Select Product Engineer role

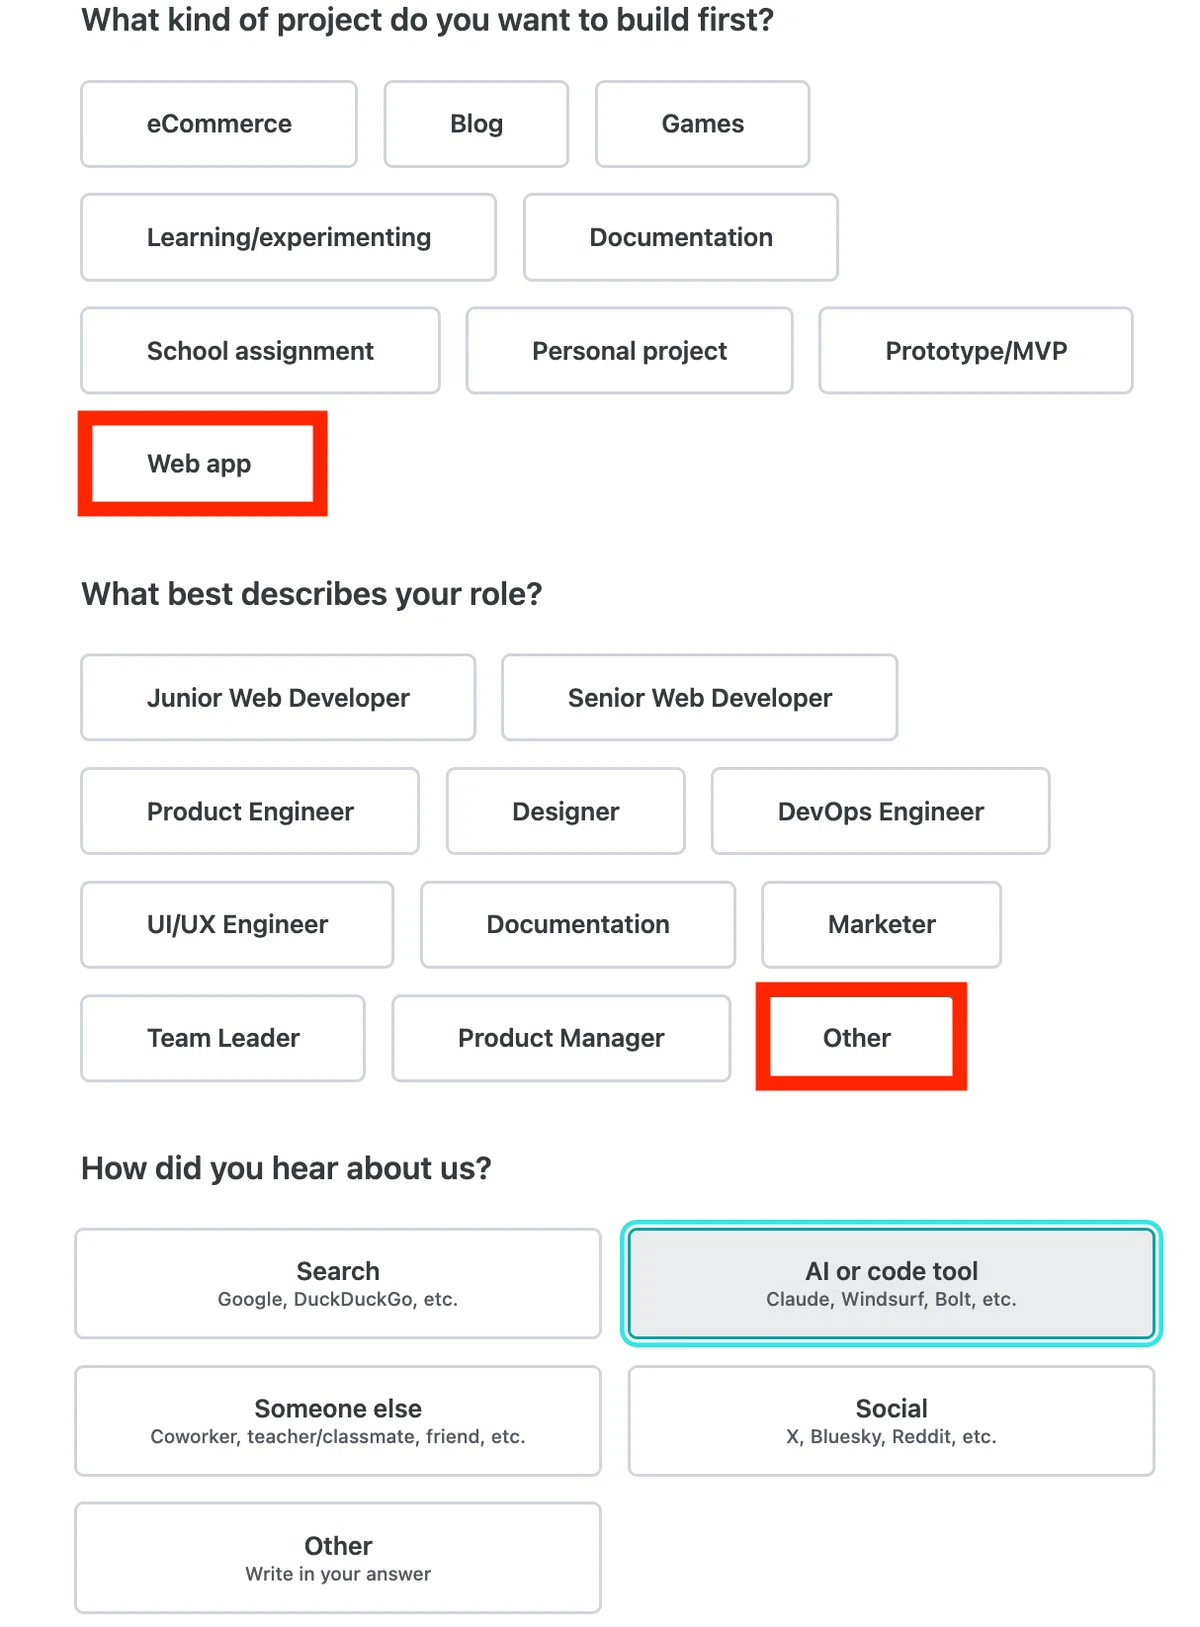(x=250, y=811)
